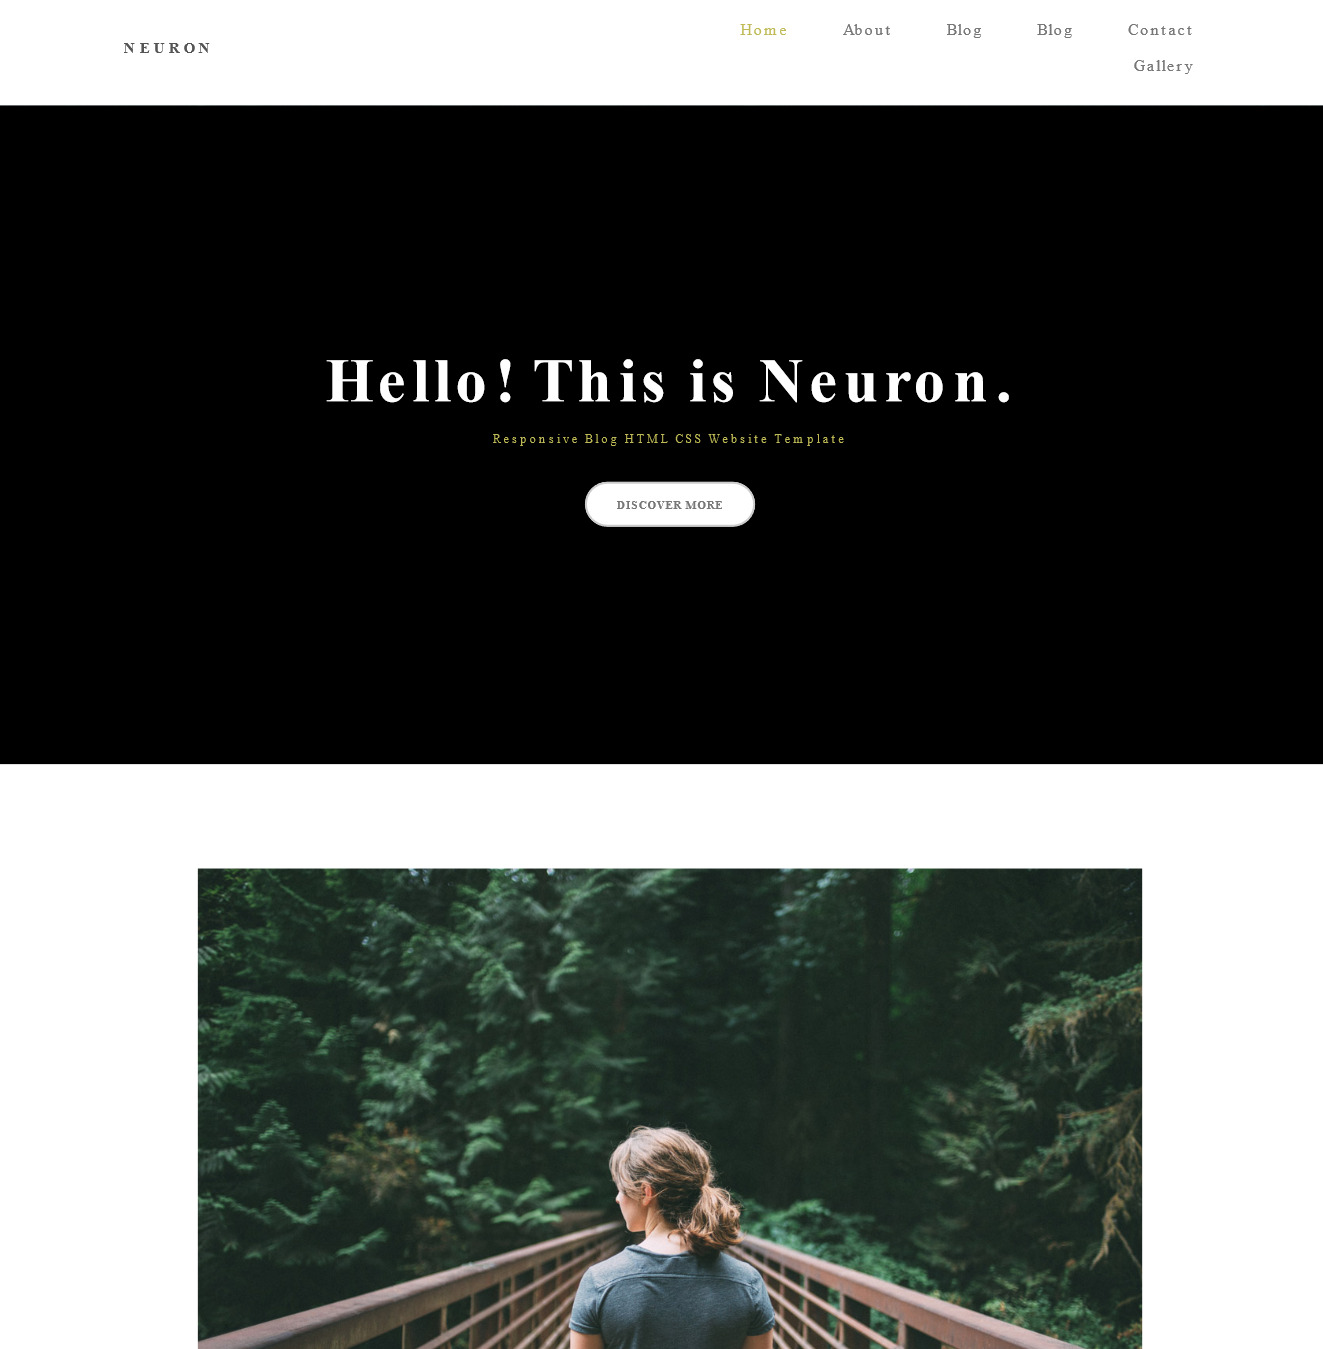This screenshot has height=1349, width=1323.
Task: Click the Responsive Blog HTML CSS subtitle
Action: tap(669, 439)
